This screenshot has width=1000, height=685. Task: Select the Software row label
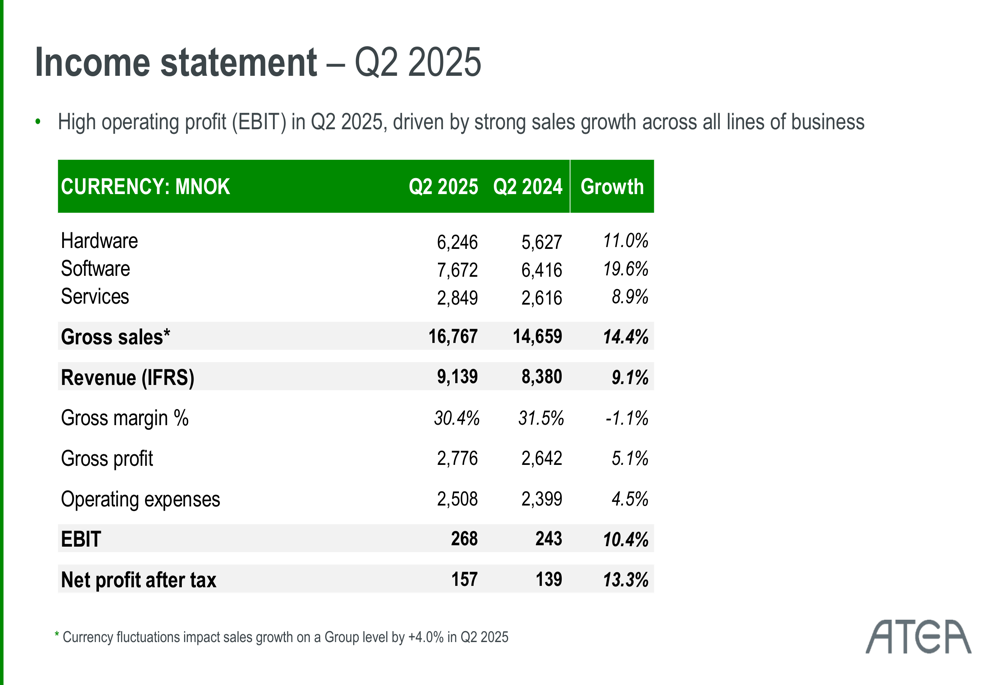point(95,269)
